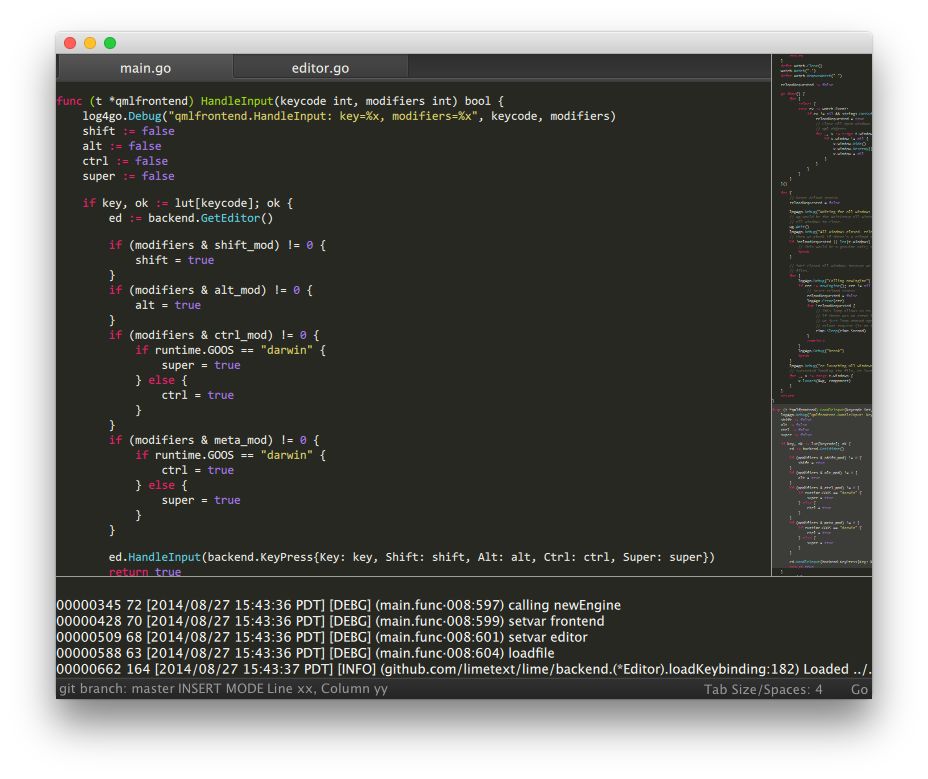This screenshot has height=779, width=928.
Task: Maximize window with the green button
Action: 110,43
